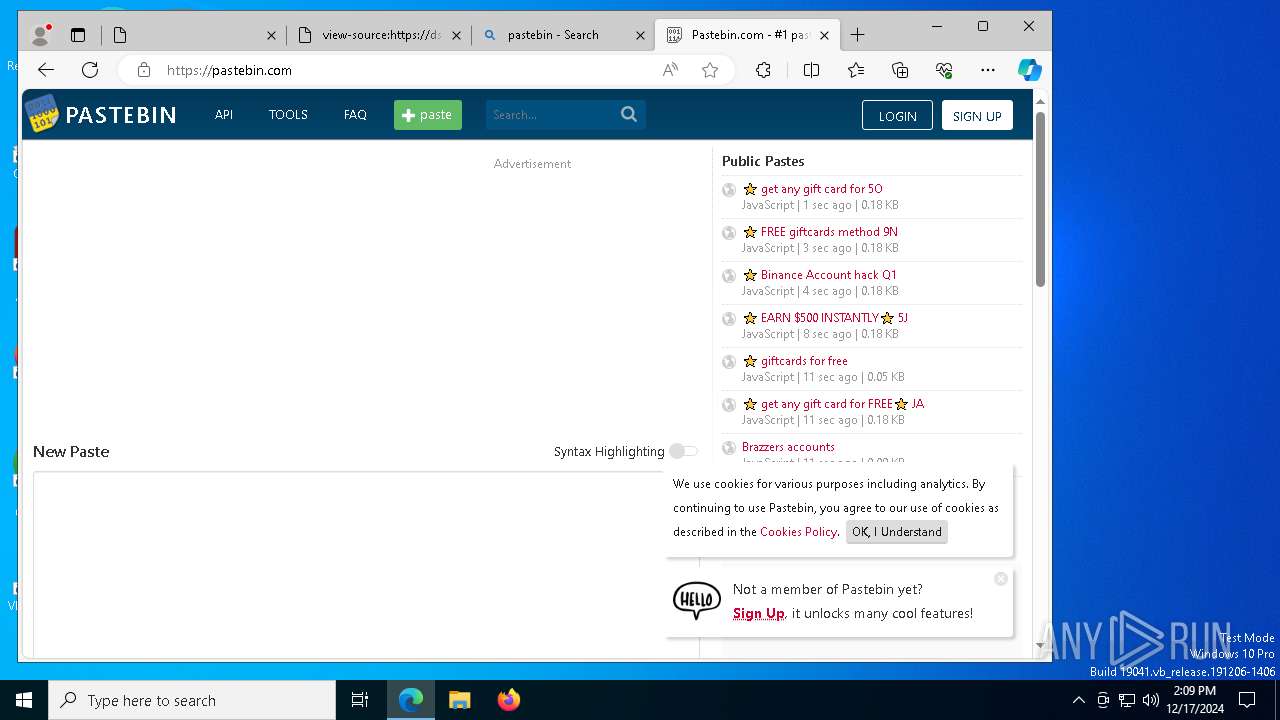Click the Sign Up link in popup

(x=758, y=613)
